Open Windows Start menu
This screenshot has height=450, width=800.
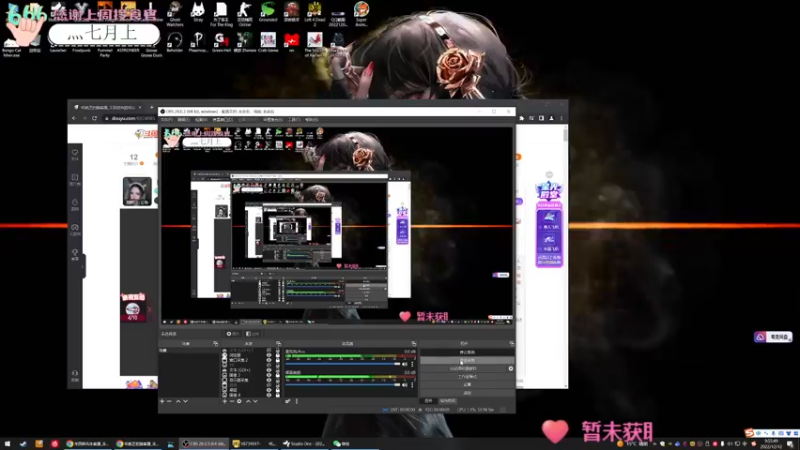[7, 444]
